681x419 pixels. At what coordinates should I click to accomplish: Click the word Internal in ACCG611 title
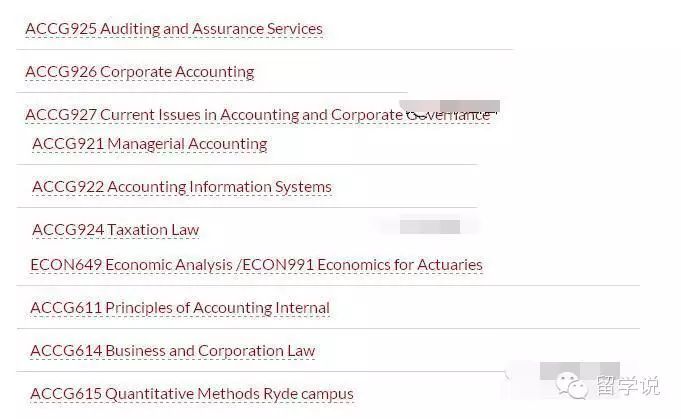pos(302,308)
